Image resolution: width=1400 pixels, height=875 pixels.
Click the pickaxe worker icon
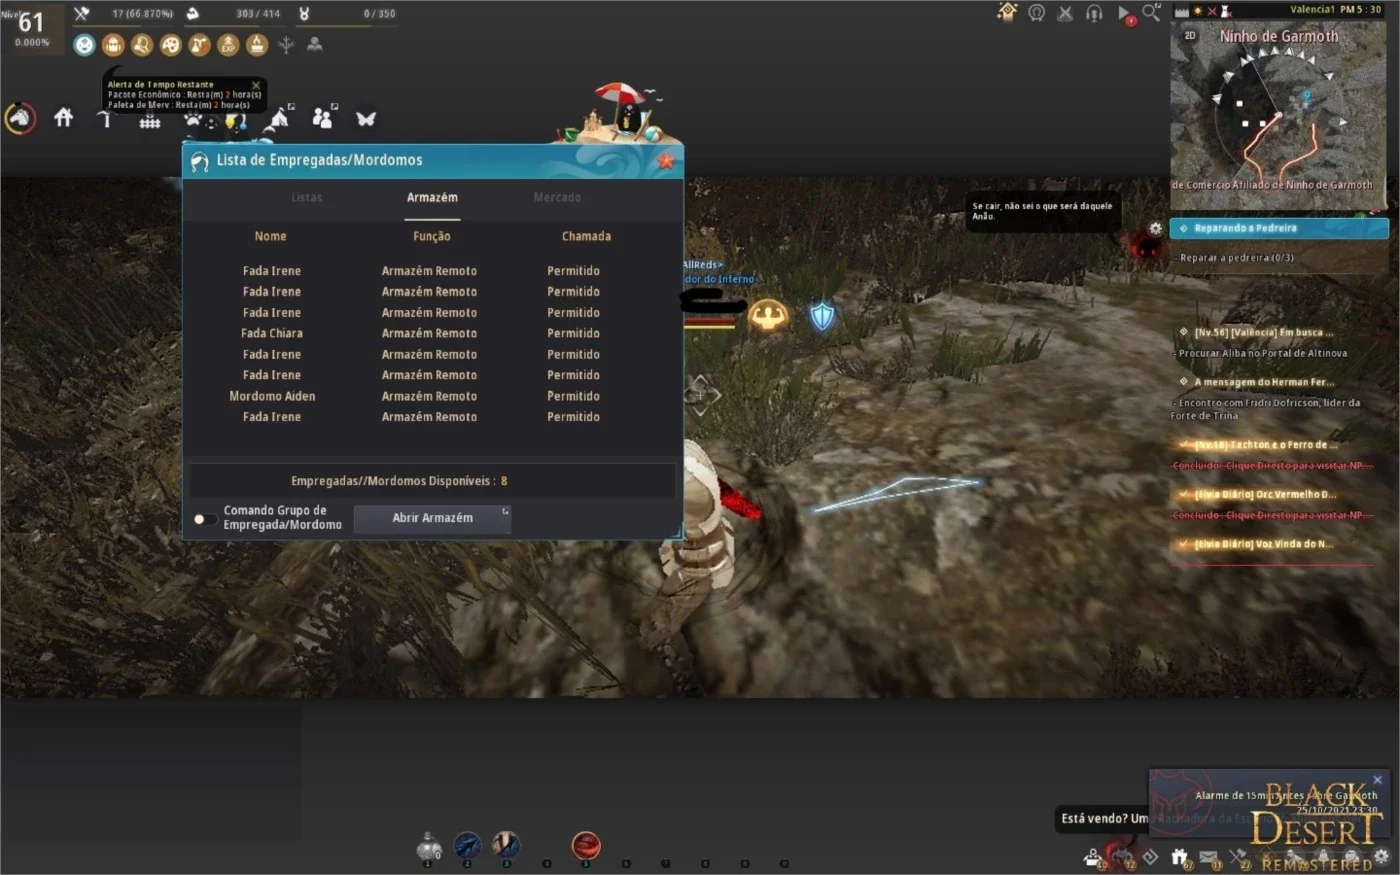point(106,119)
